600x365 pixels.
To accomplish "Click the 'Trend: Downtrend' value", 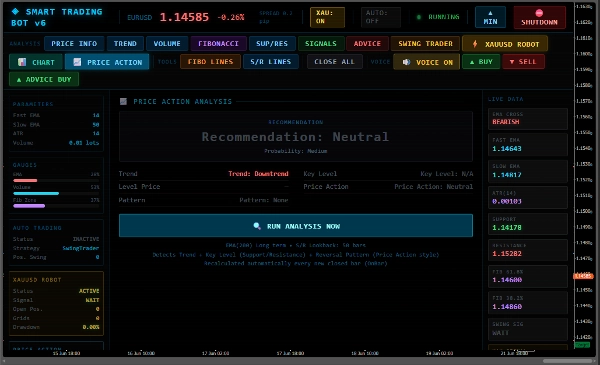I will pos(258,174).
